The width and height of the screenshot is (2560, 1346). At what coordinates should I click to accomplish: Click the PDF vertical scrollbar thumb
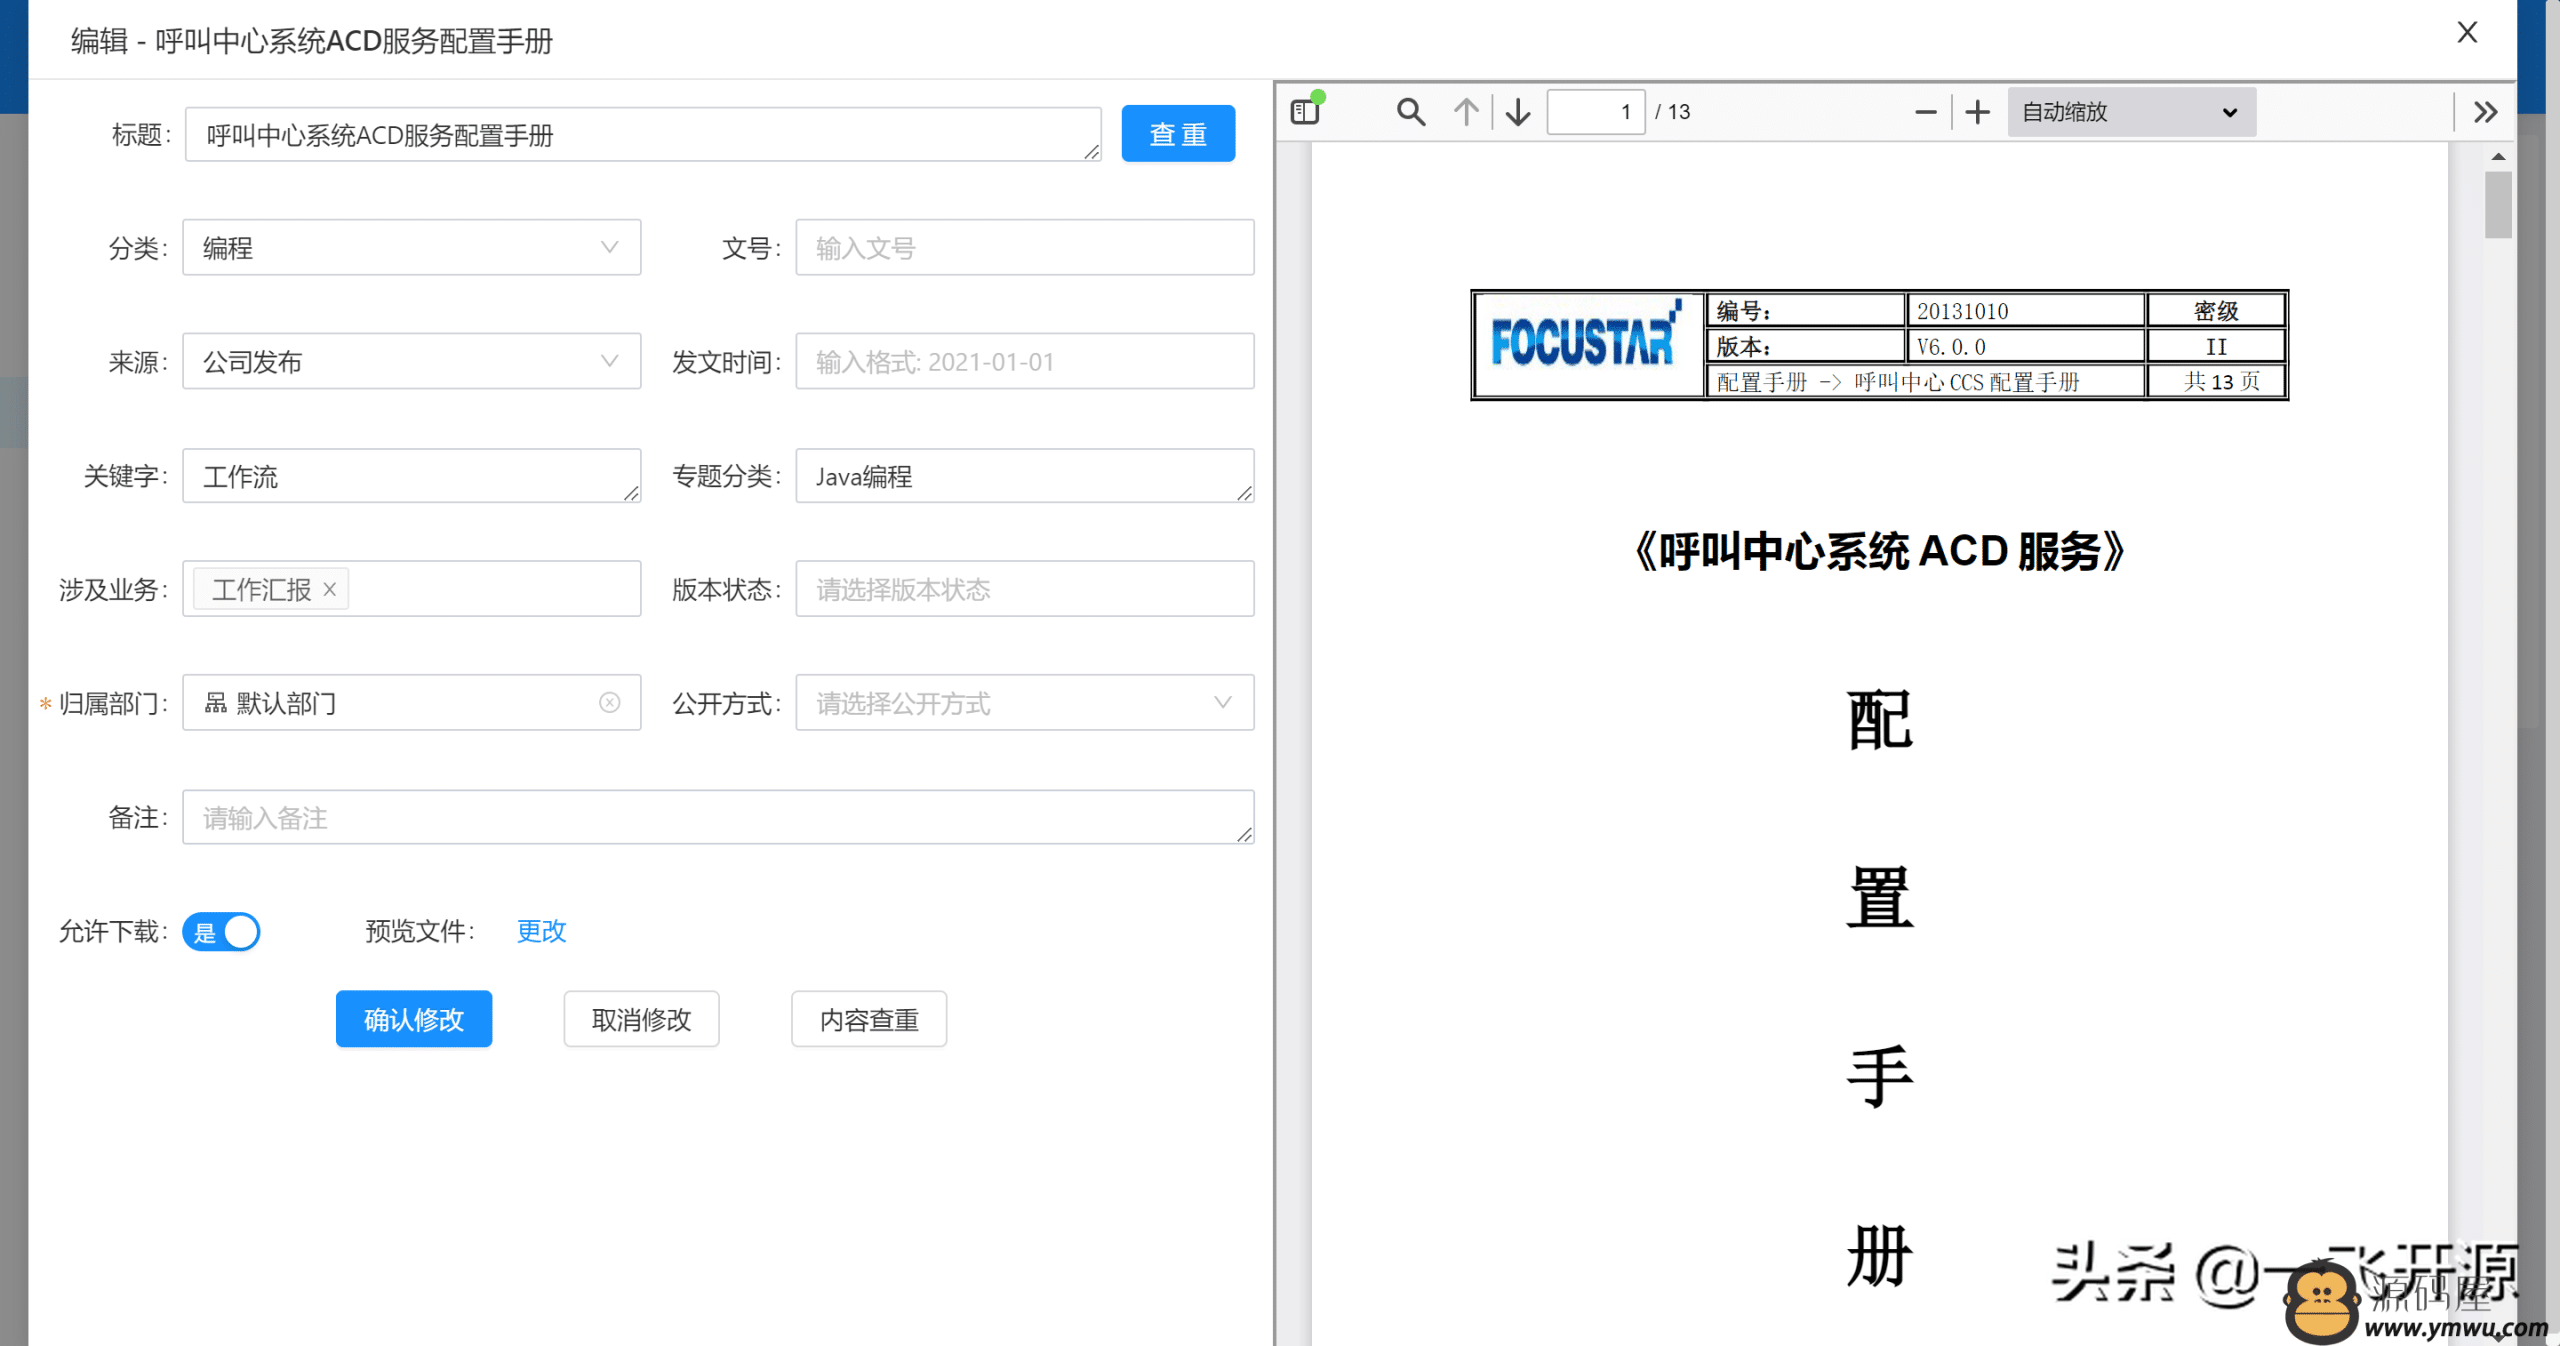click(x=2498, y=205)
